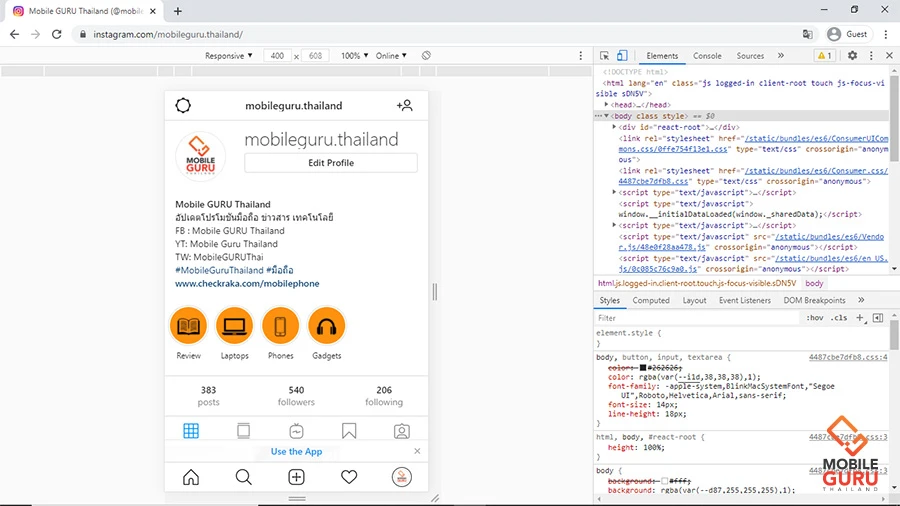Open the Responsive device dropdown
This screenshot has height=506, width=900.
coord(228,56)
